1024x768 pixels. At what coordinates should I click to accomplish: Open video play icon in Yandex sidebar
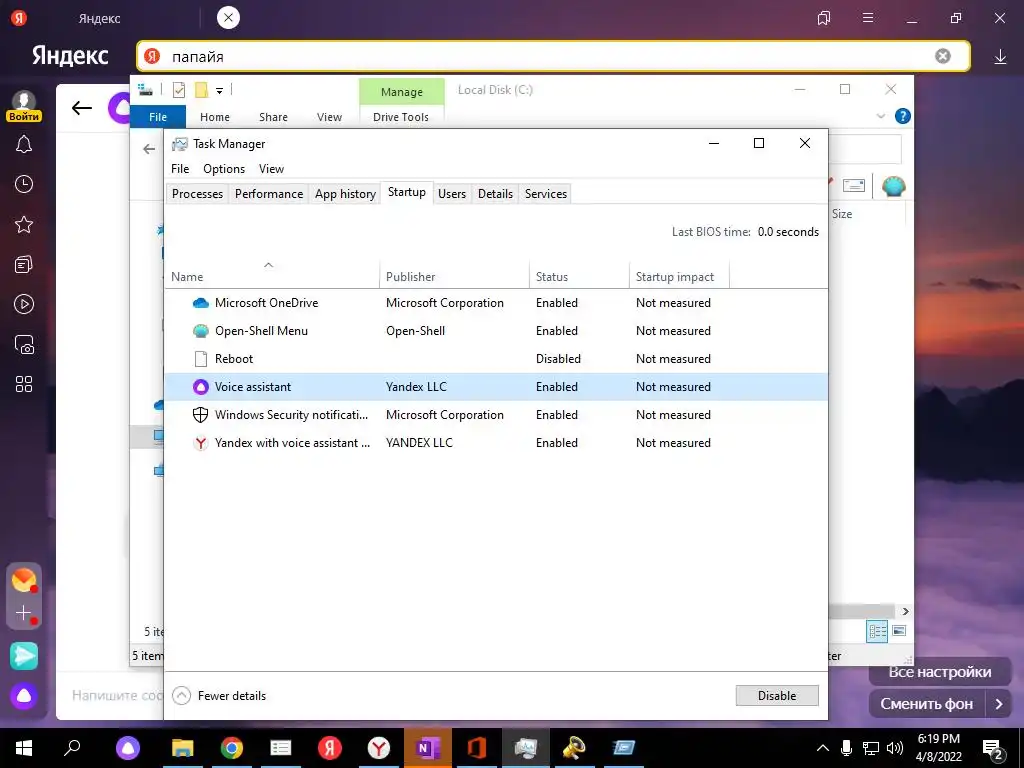tap(24, 304)
